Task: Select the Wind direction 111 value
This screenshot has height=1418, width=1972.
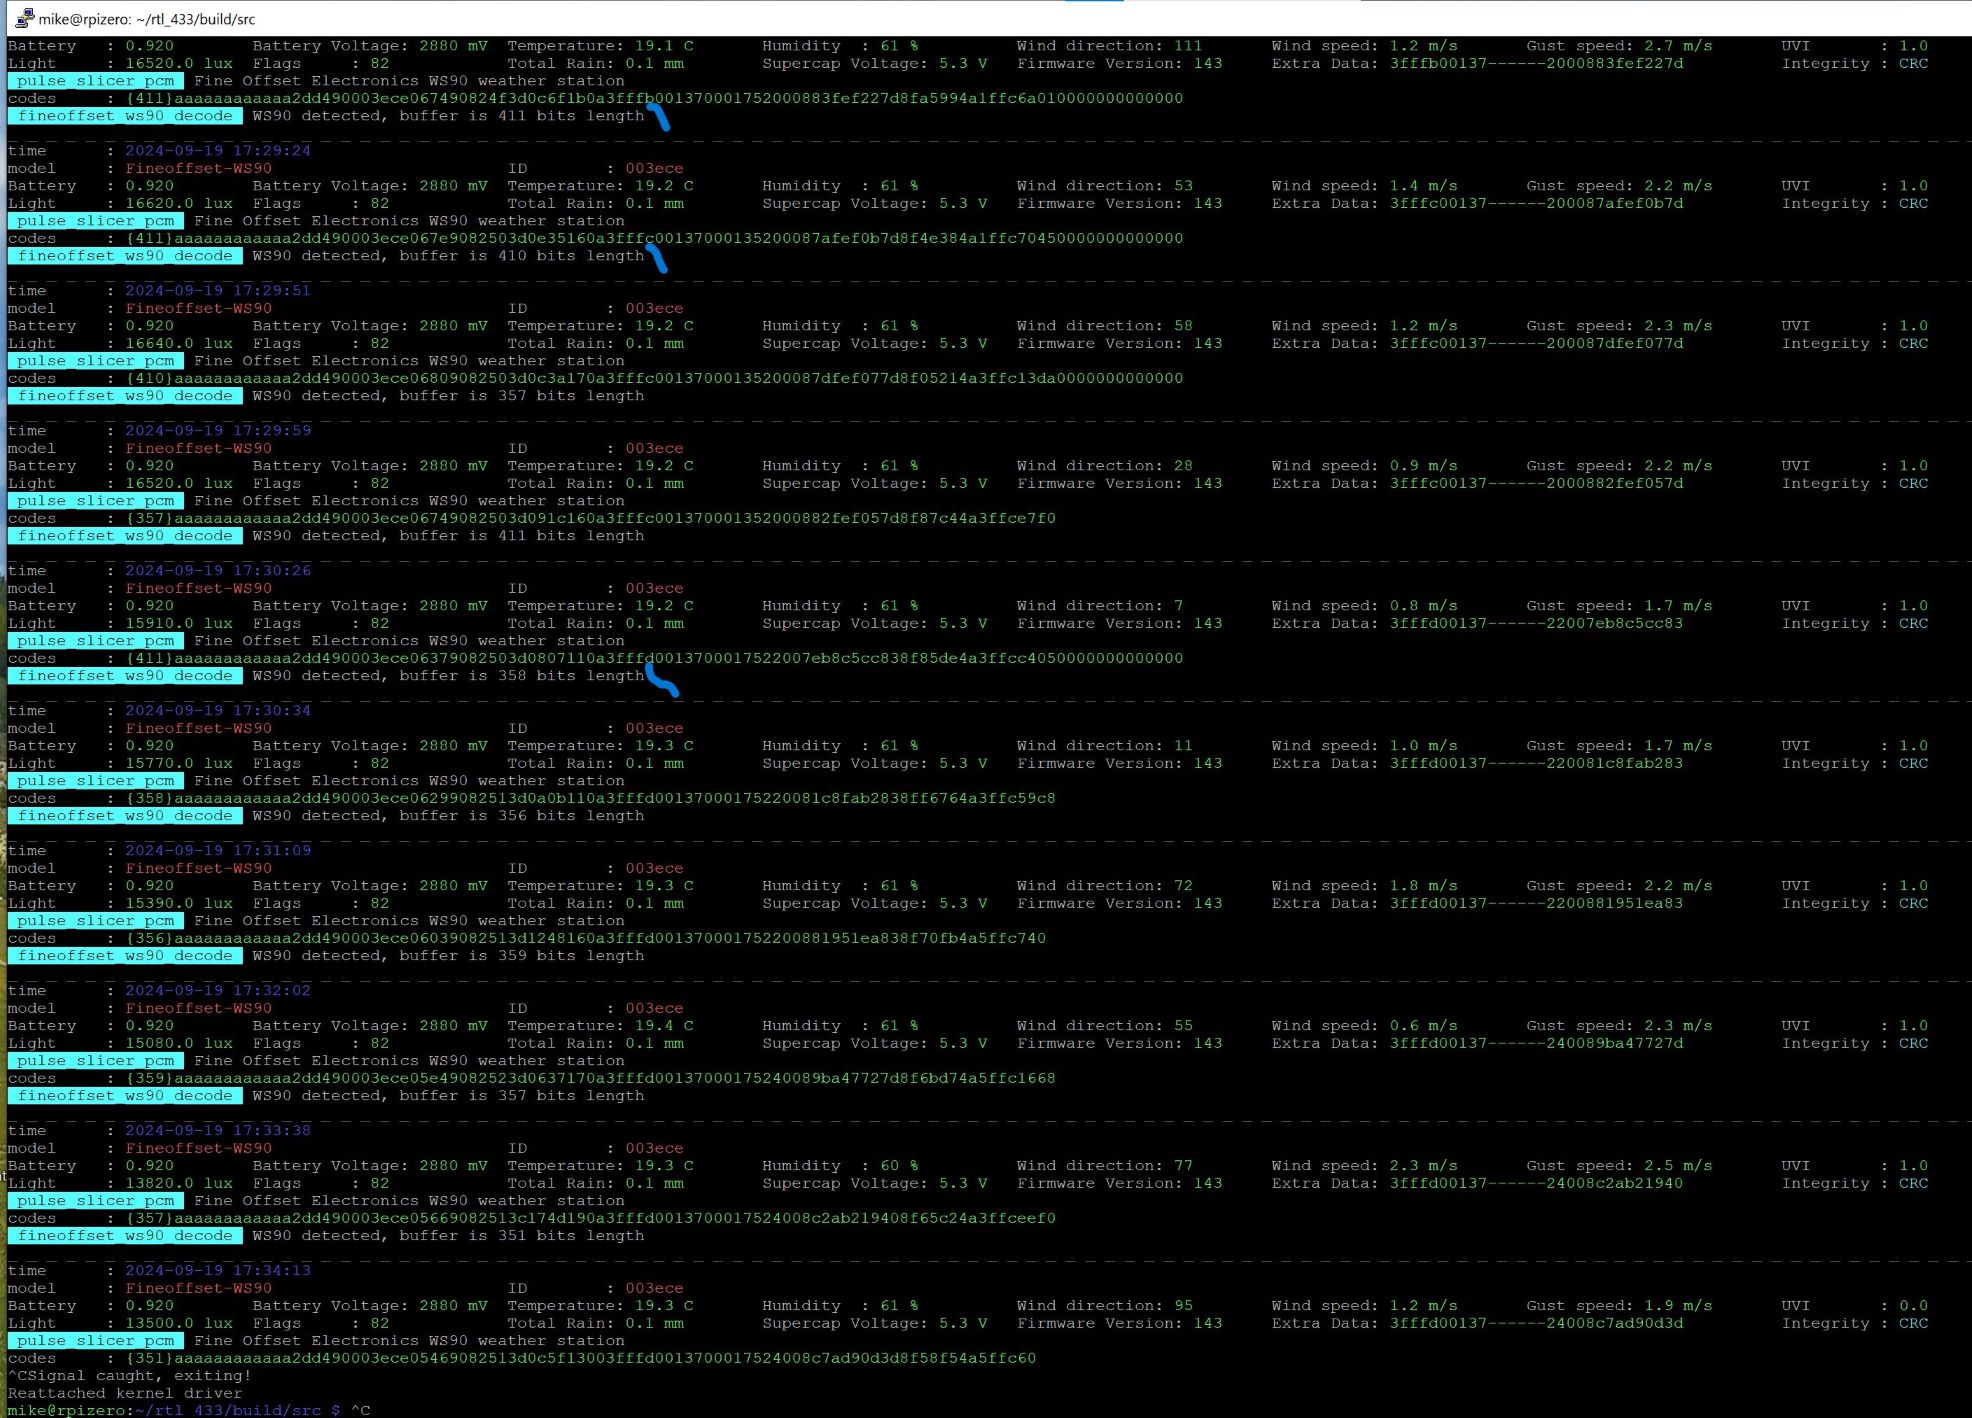Action: [x=1189, y=45]
